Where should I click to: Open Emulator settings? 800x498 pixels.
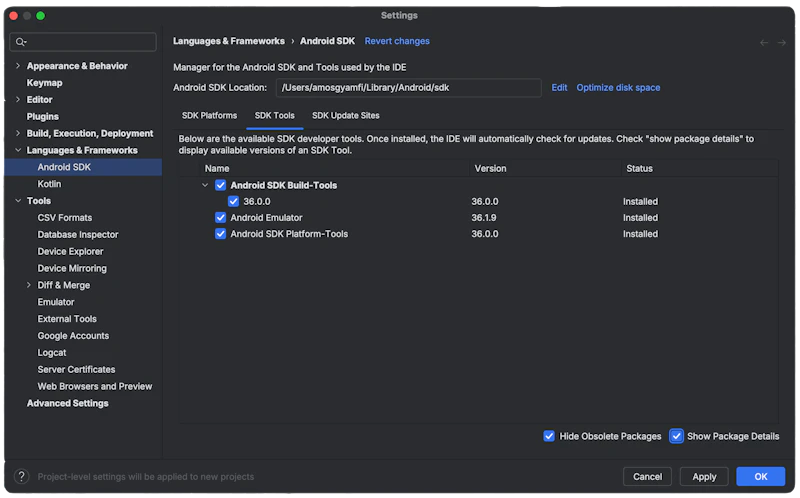point(56,302)
